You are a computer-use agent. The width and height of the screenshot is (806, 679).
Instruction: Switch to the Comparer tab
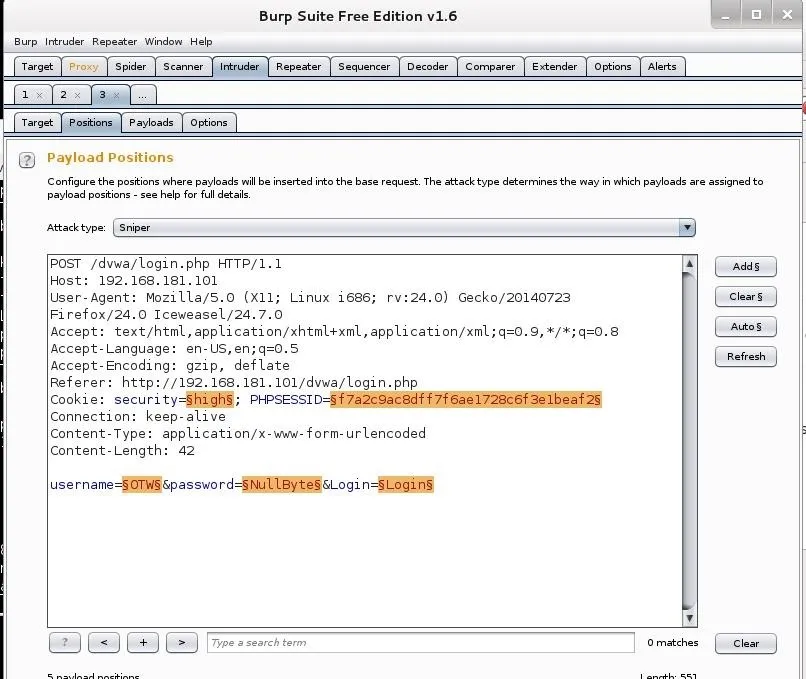(x=490, y=66)
